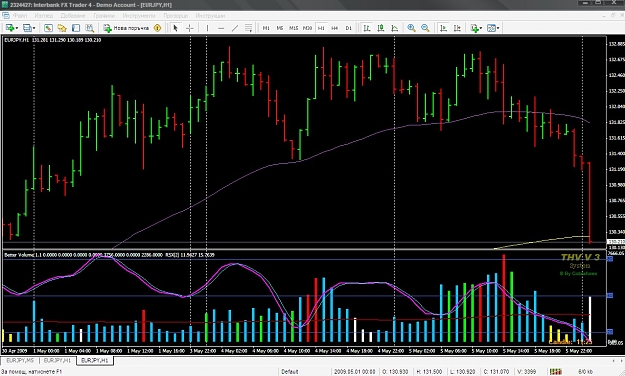Select the trendline drawing tool
Viewport: 625px width, 376px height.
[235, 28]
